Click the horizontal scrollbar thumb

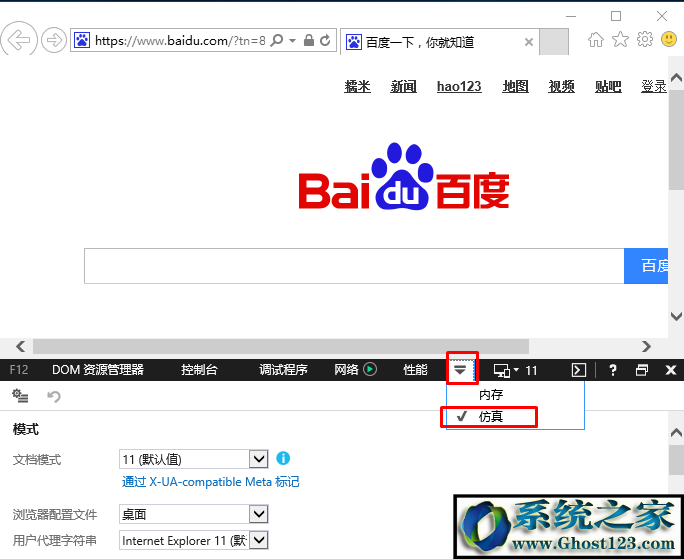tap(281, 346)
